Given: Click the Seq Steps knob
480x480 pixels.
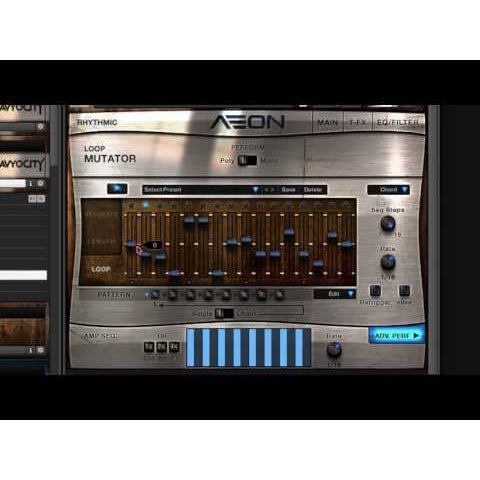Looking at the screenshot, I should tap(388, 223).
